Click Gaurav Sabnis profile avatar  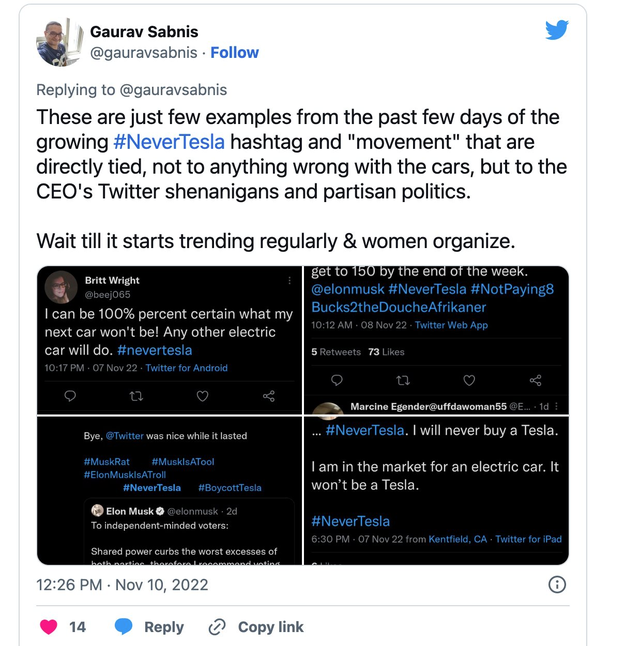click(x=60, y=42)
